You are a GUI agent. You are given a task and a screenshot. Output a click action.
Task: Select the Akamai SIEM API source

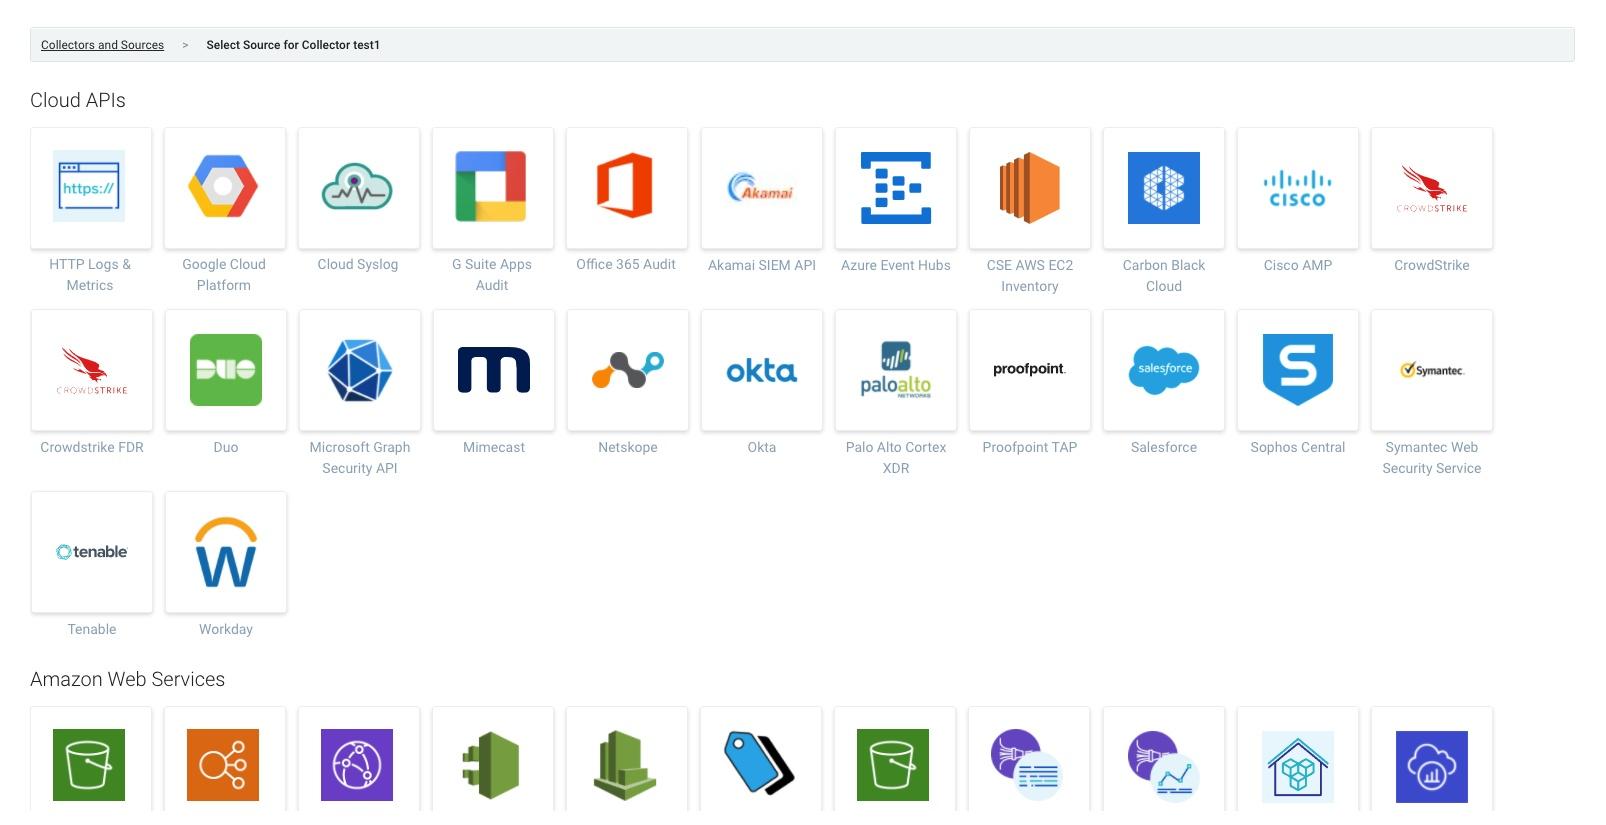click(x=762, y=188)
